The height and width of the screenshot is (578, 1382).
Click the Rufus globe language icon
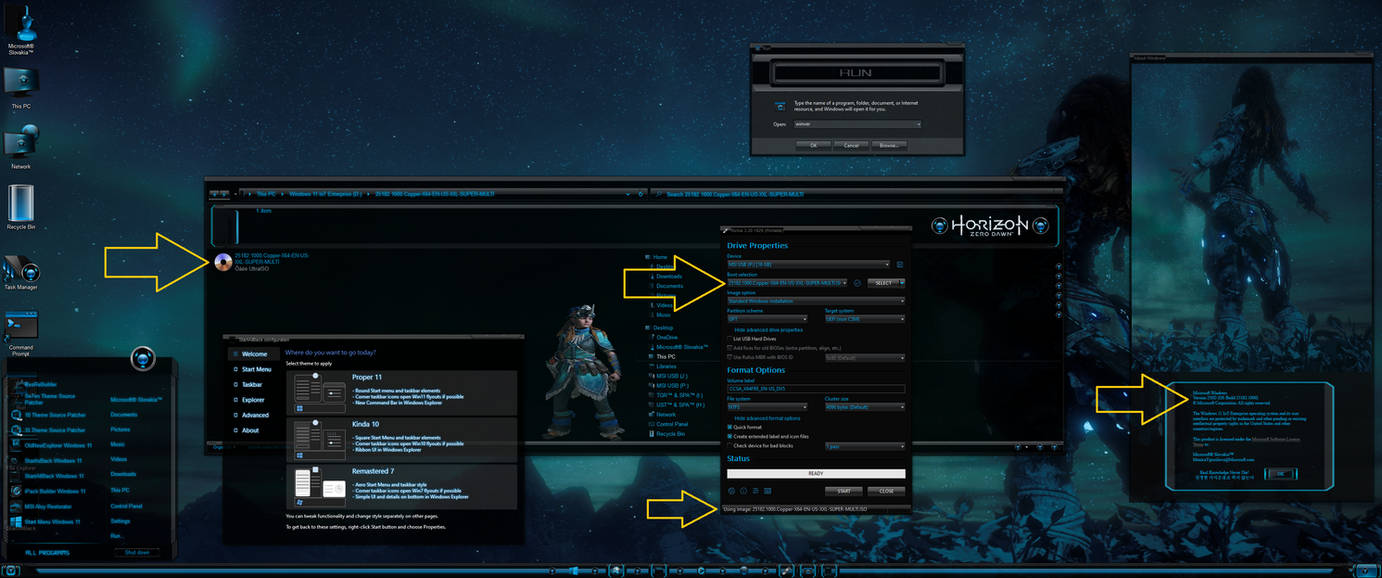pos(732,491)
